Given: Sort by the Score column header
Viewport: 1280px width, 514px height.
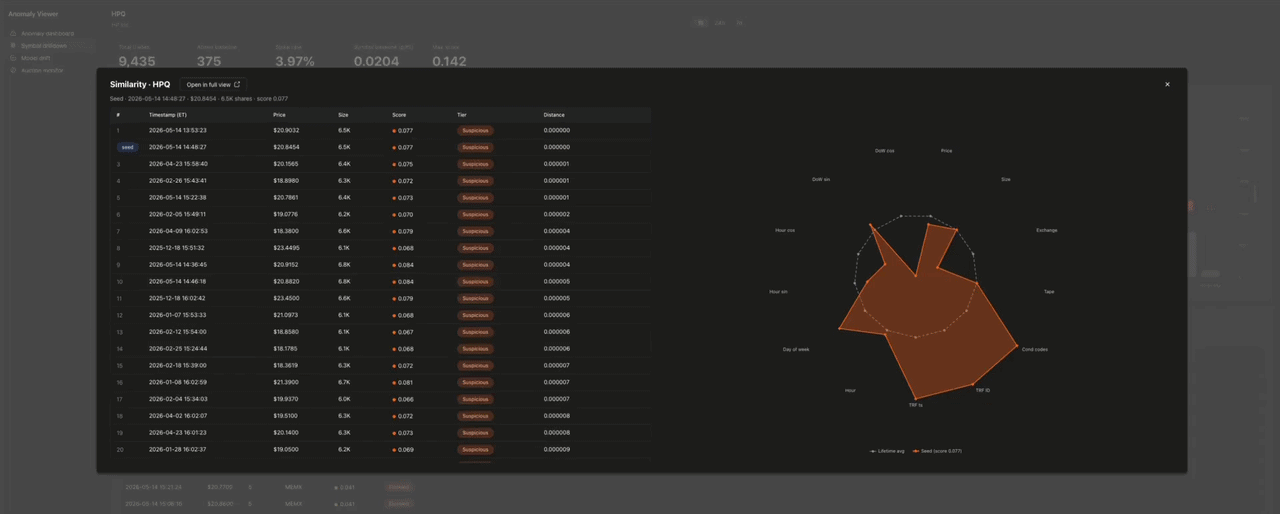Looking at the screenshot, I should coord(399,115).
